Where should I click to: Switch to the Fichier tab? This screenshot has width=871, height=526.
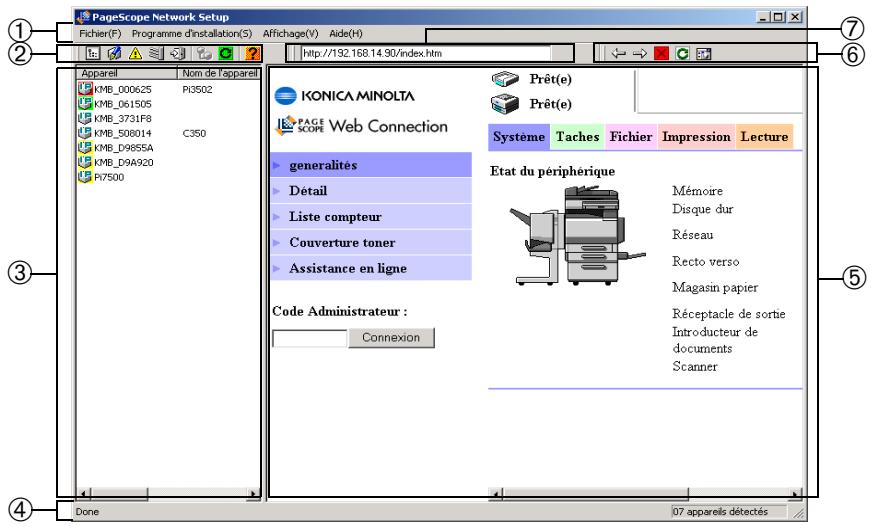tap(630, 137)
